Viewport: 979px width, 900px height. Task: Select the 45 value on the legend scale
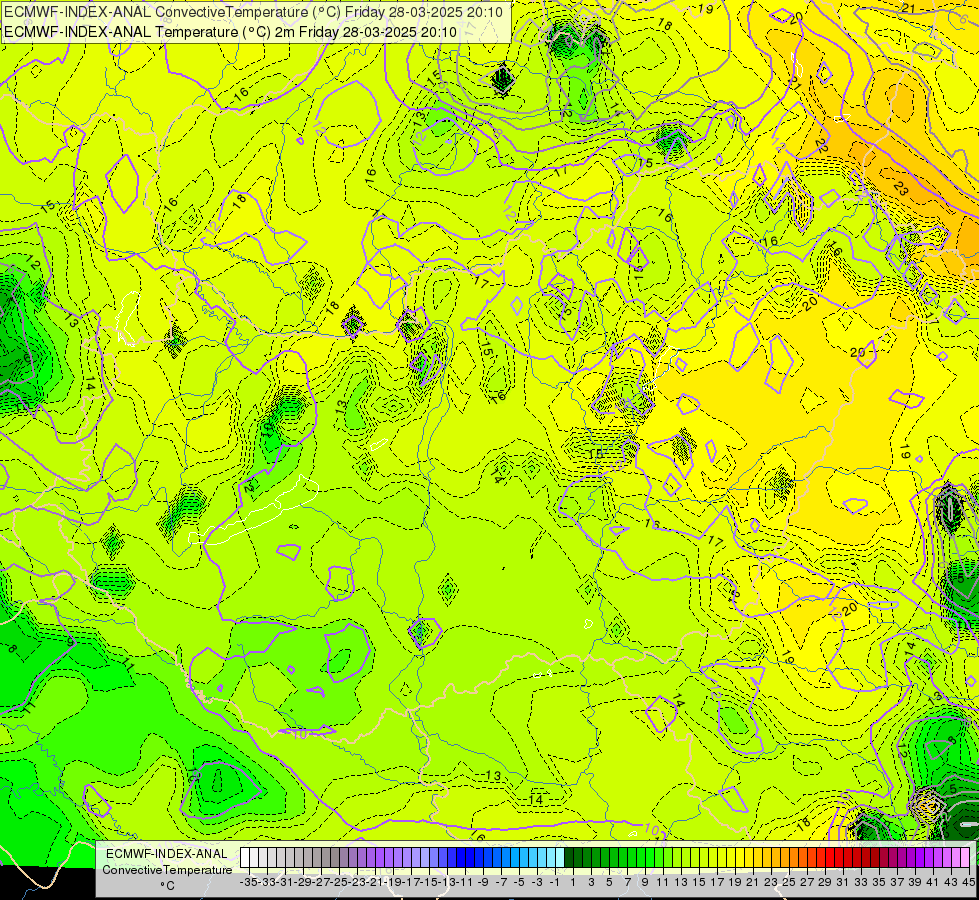tap(968, 882)
